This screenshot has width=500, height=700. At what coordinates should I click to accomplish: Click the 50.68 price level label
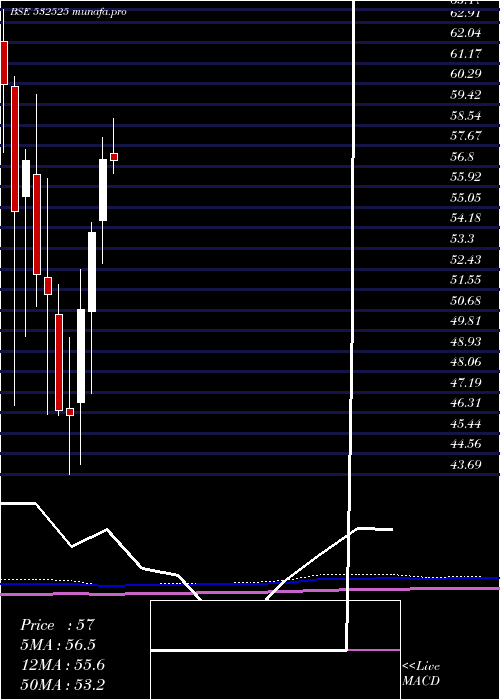point(466,301)
